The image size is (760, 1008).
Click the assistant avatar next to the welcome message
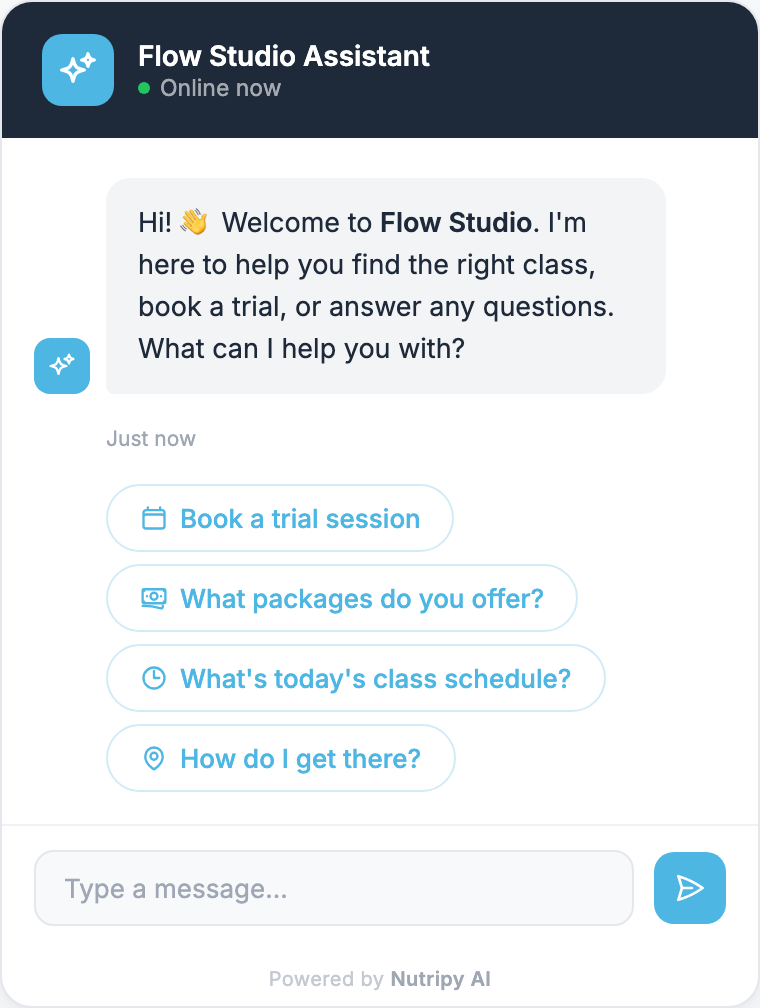tap(61, 366)
